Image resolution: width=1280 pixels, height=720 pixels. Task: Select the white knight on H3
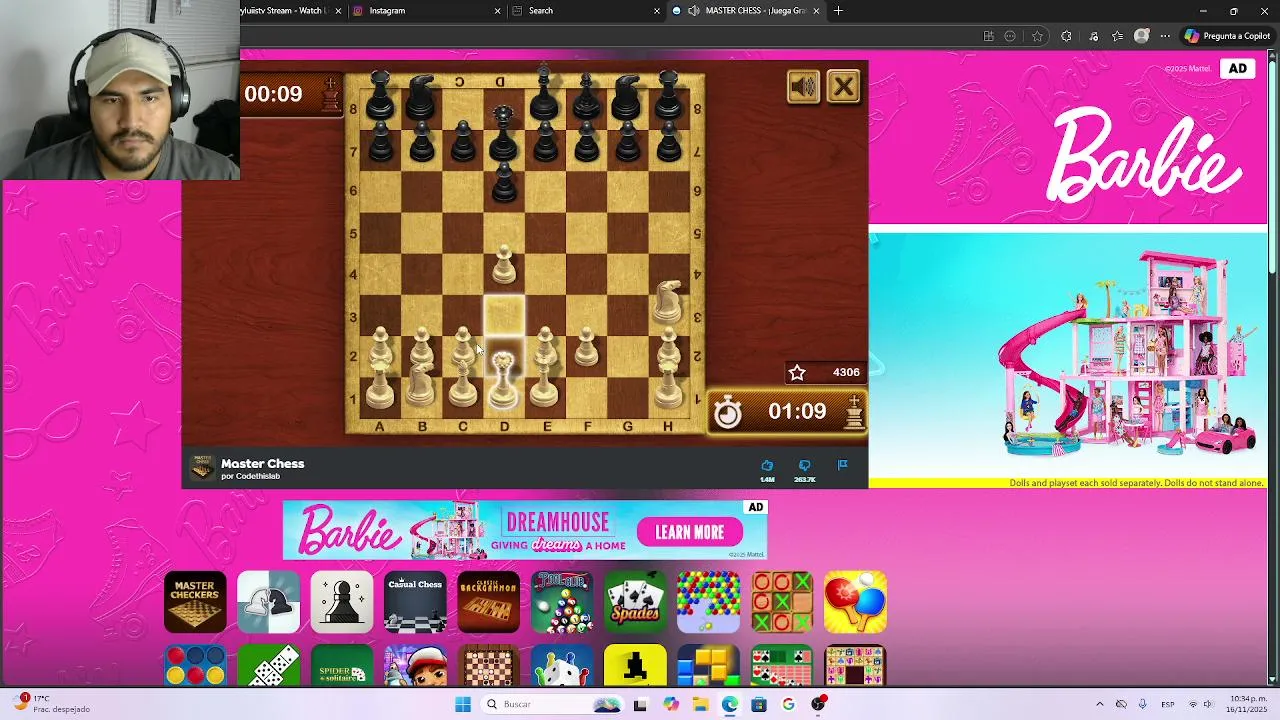click(x=668, y=302)
